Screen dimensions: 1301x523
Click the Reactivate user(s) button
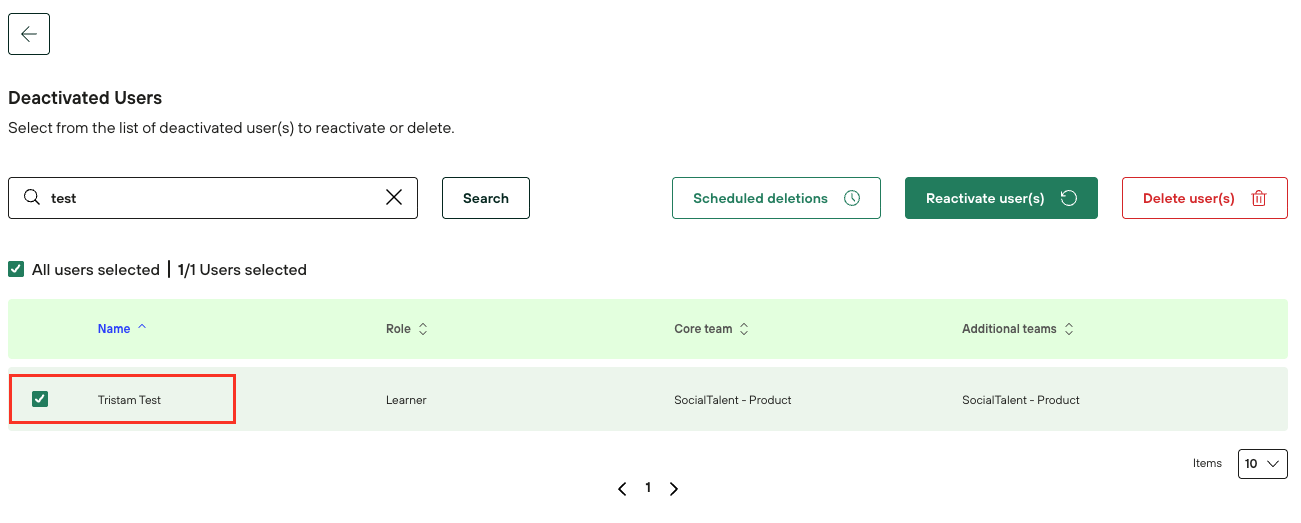click(985, 198)
